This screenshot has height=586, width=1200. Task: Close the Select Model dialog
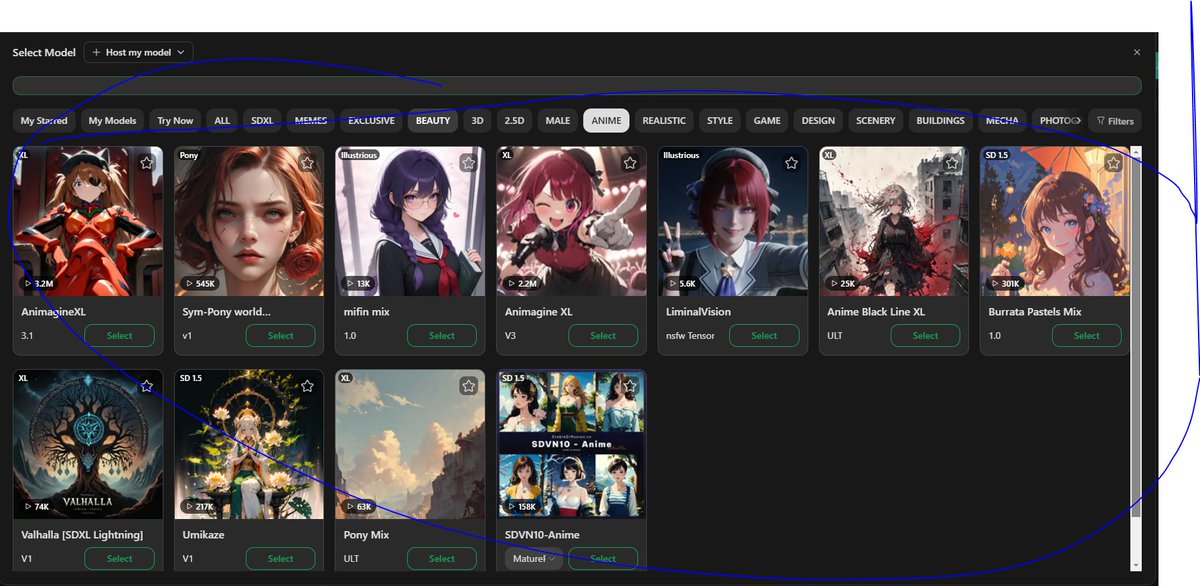[x=1137, y=52]
